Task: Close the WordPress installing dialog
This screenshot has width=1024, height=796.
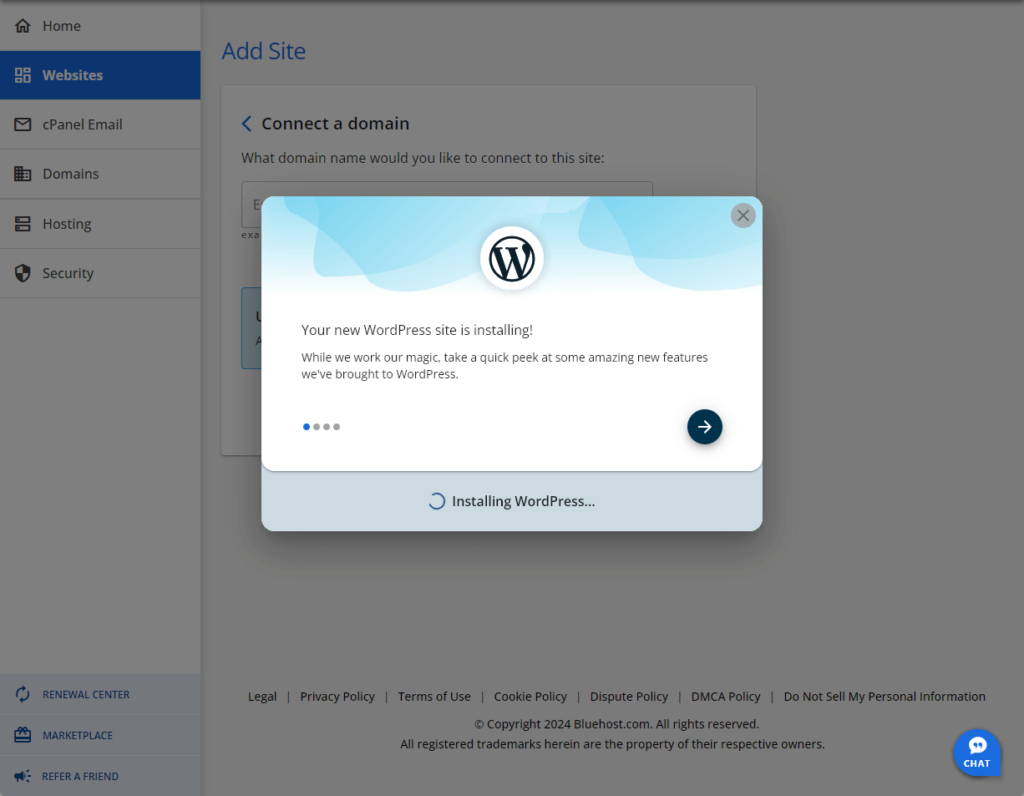Action: click(x=743, y=215)
